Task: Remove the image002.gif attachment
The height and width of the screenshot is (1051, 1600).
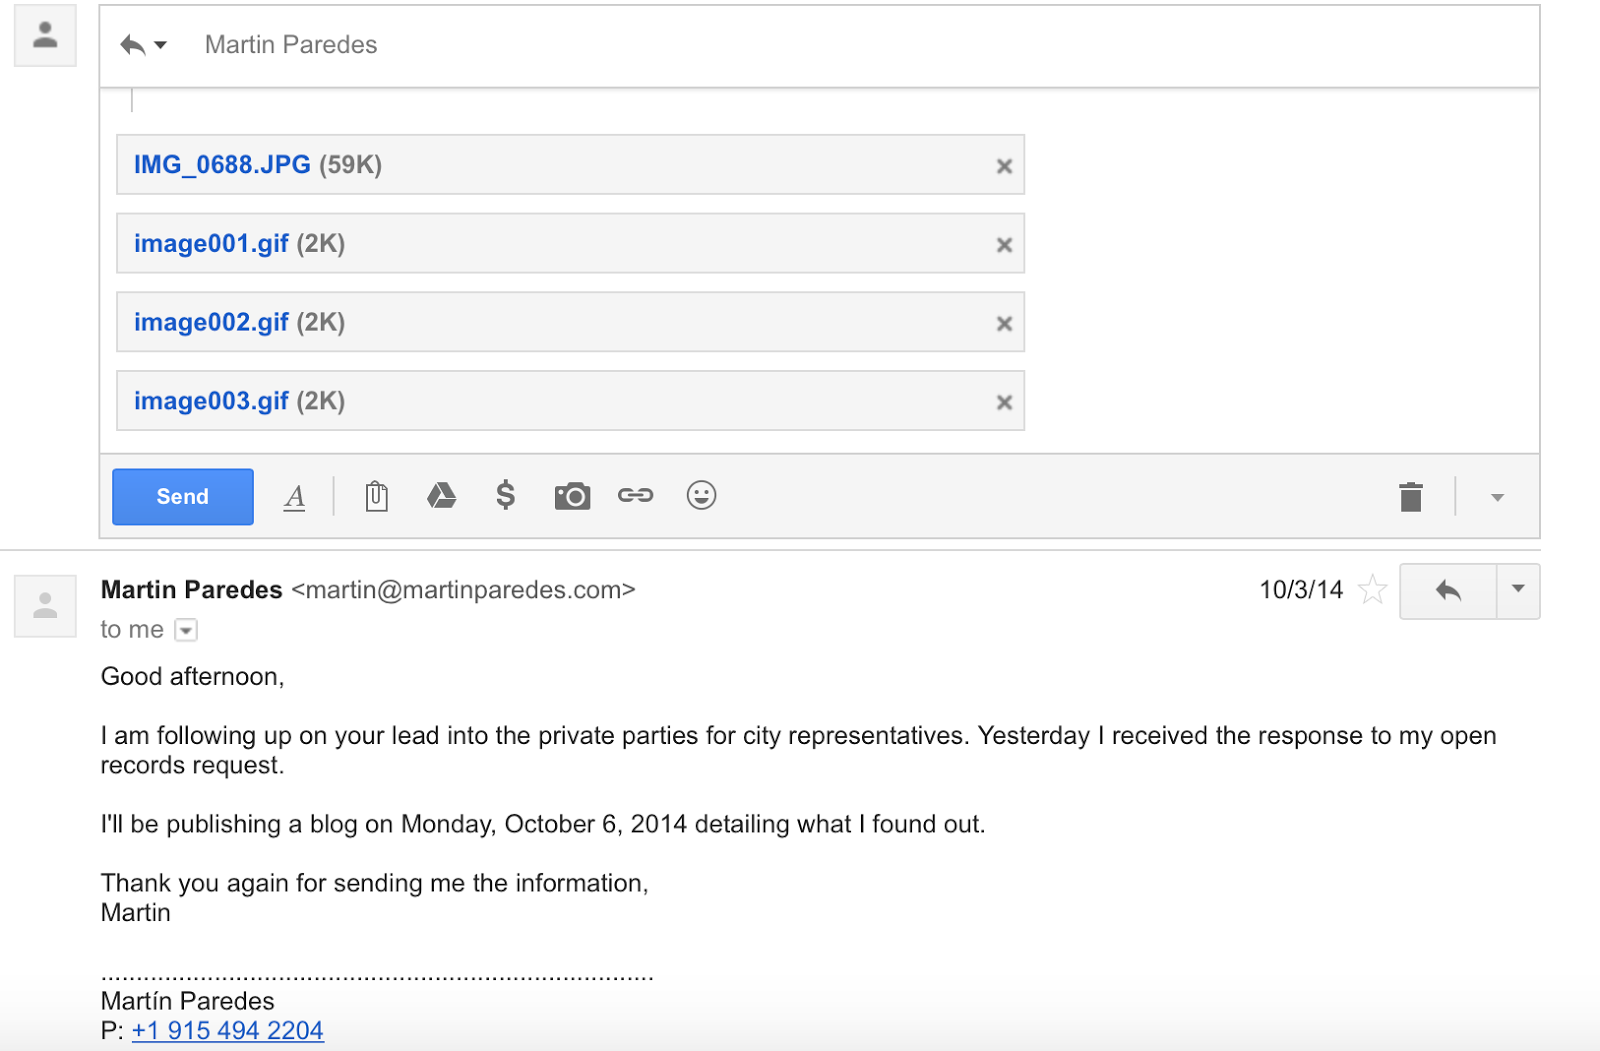Action: pyautogui.click(x=1004, y=323)
